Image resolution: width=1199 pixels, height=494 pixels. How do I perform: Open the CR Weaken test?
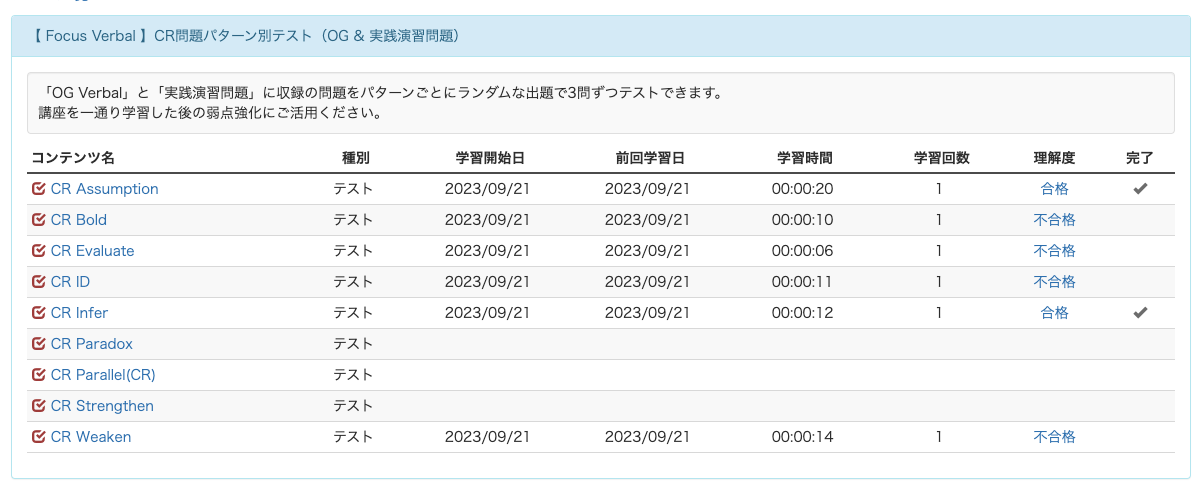click(90, 437)
